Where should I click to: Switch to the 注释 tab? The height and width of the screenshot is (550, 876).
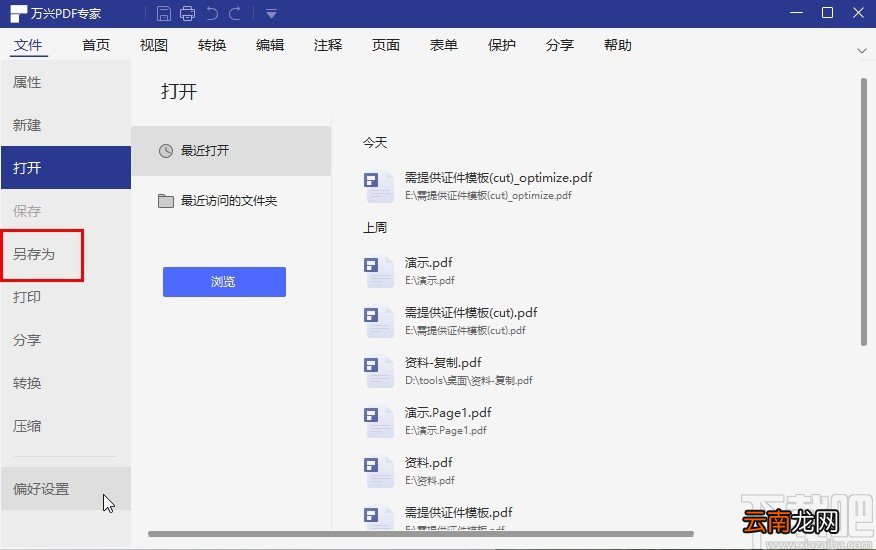(x=328, y=45)
